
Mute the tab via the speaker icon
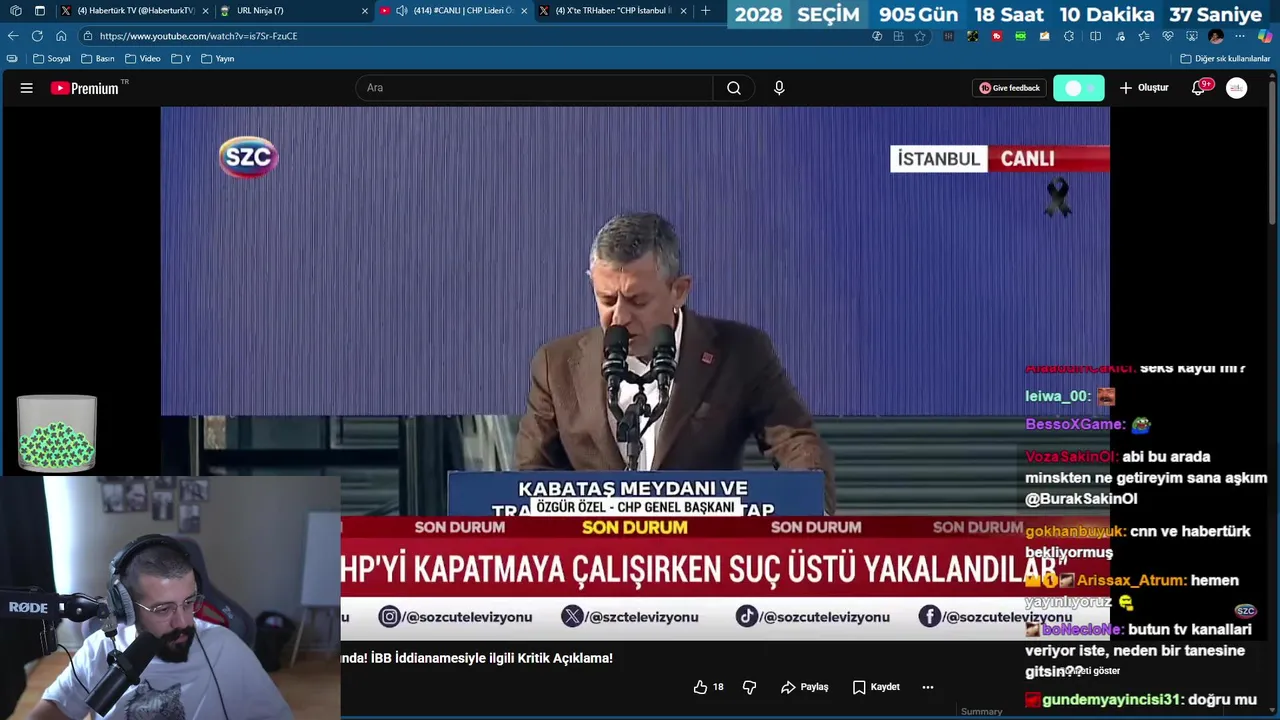point(401,11)
